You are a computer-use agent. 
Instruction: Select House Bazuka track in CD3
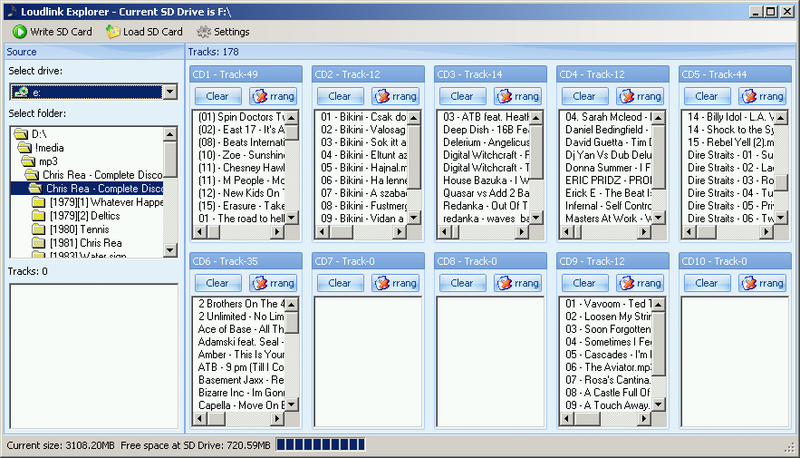point(484,181)
